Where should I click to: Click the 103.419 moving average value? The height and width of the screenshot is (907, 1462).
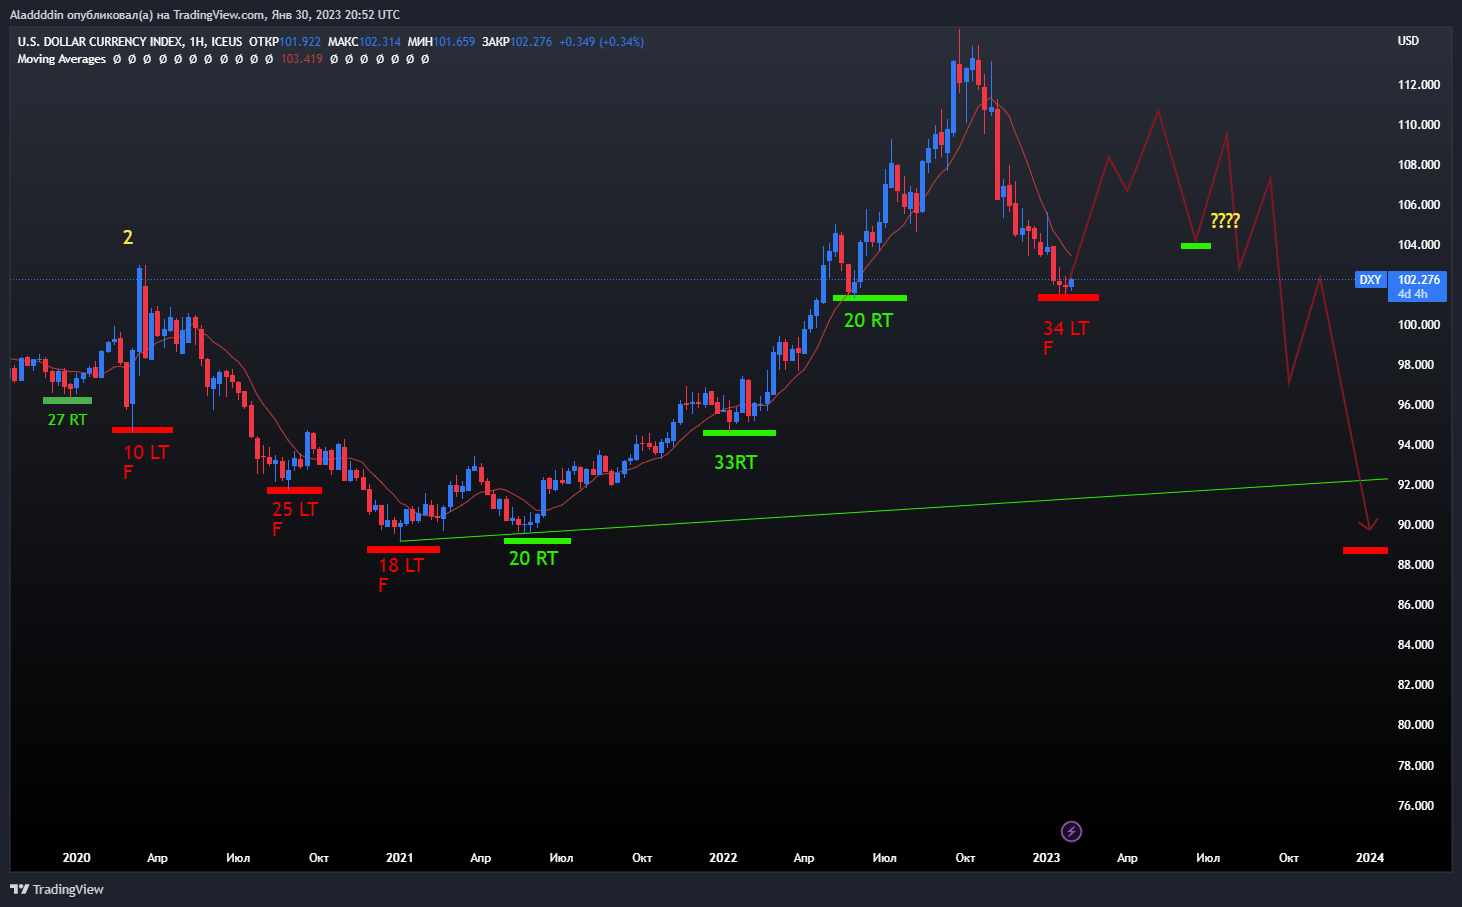click(302, 59)
